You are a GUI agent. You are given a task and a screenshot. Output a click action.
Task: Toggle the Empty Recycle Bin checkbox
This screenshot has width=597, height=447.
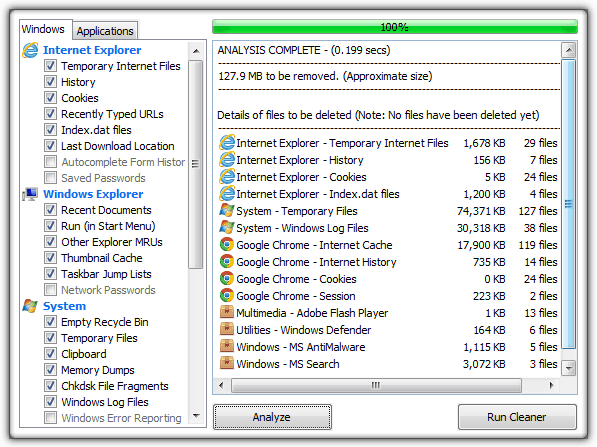tap(50, 322)
